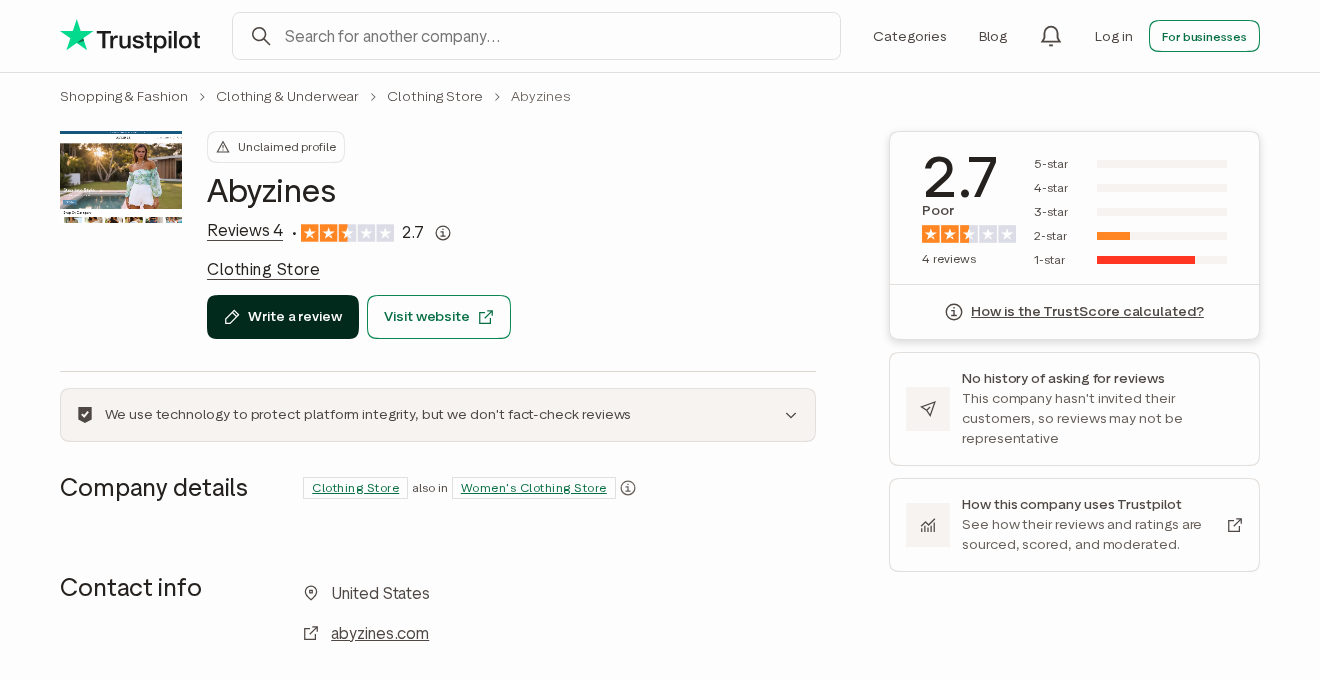The width and height of the screenshot is (1320, 680).
Task: Click the For businesses button
Action: click(x=1204, y=36)
